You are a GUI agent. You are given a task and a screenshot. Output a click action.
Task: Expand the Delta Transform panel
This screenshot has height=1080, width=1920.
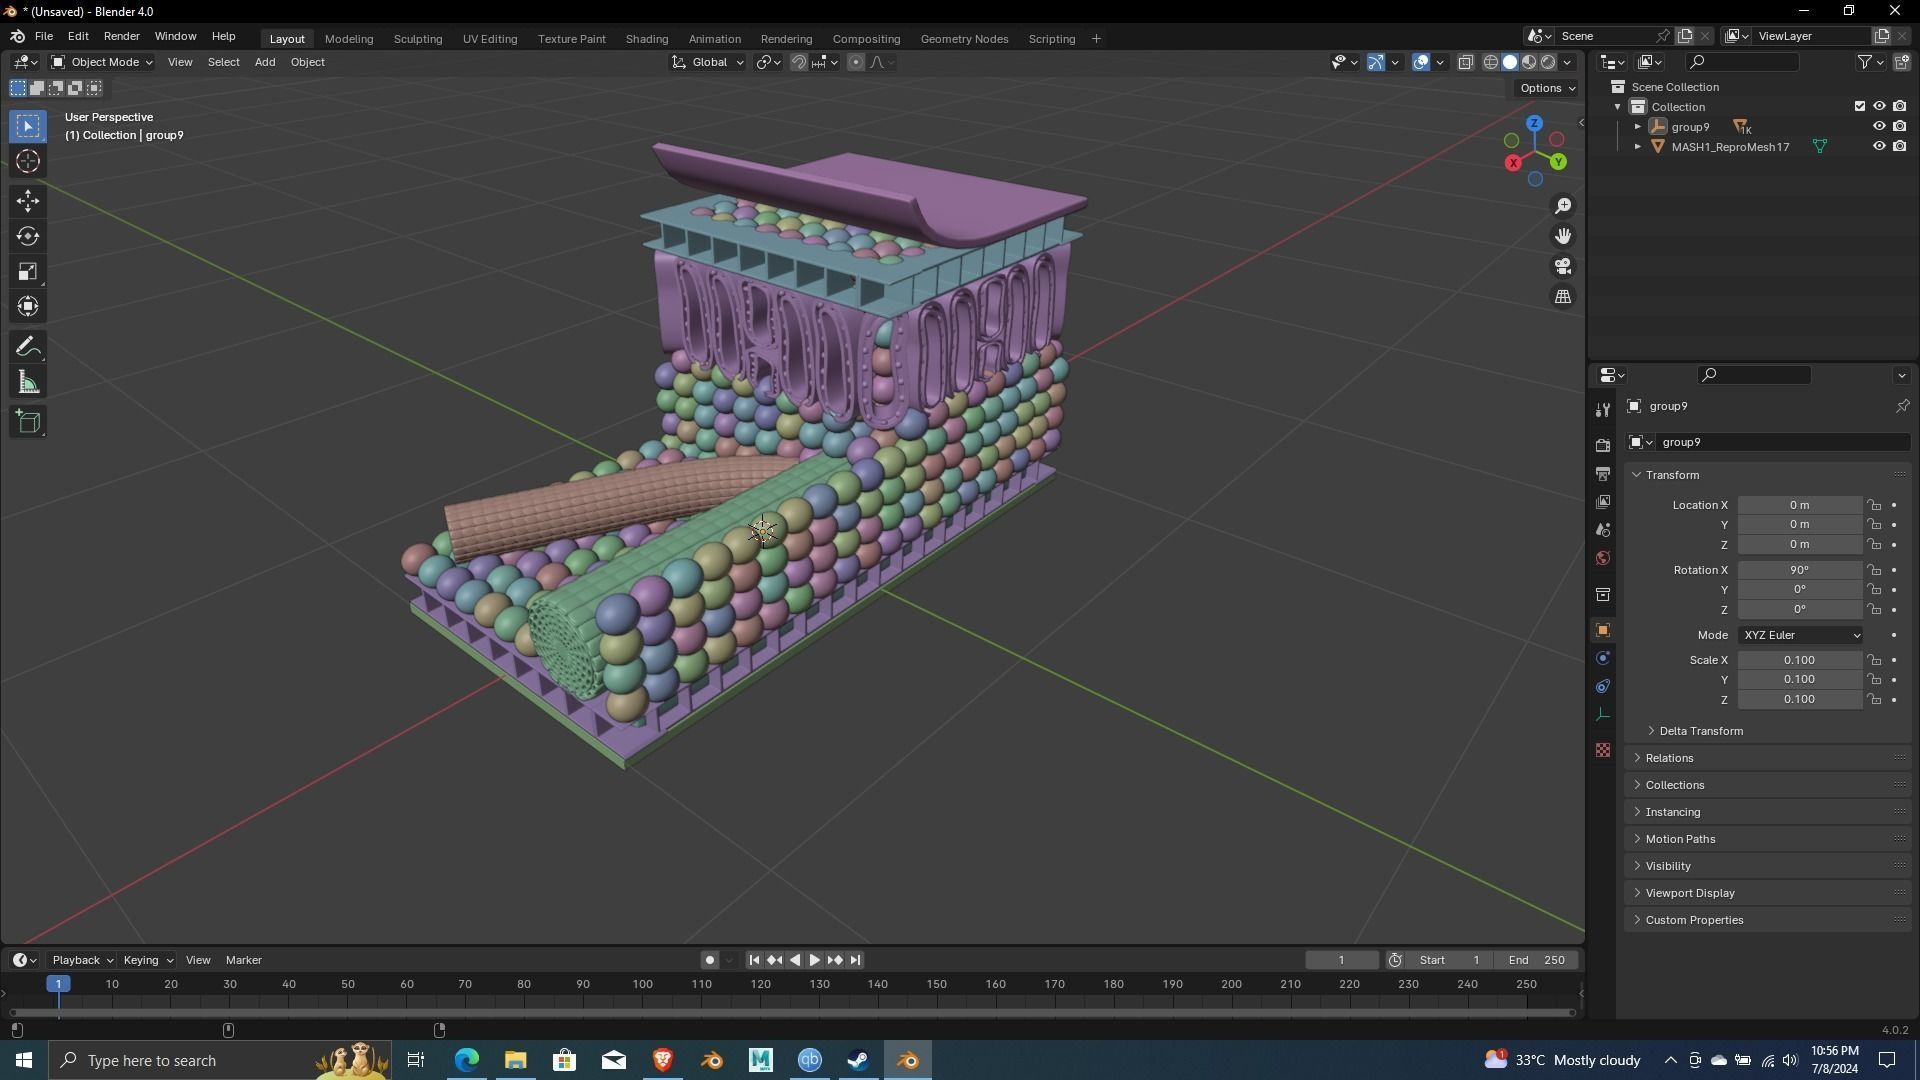[x=1700, y=731]
